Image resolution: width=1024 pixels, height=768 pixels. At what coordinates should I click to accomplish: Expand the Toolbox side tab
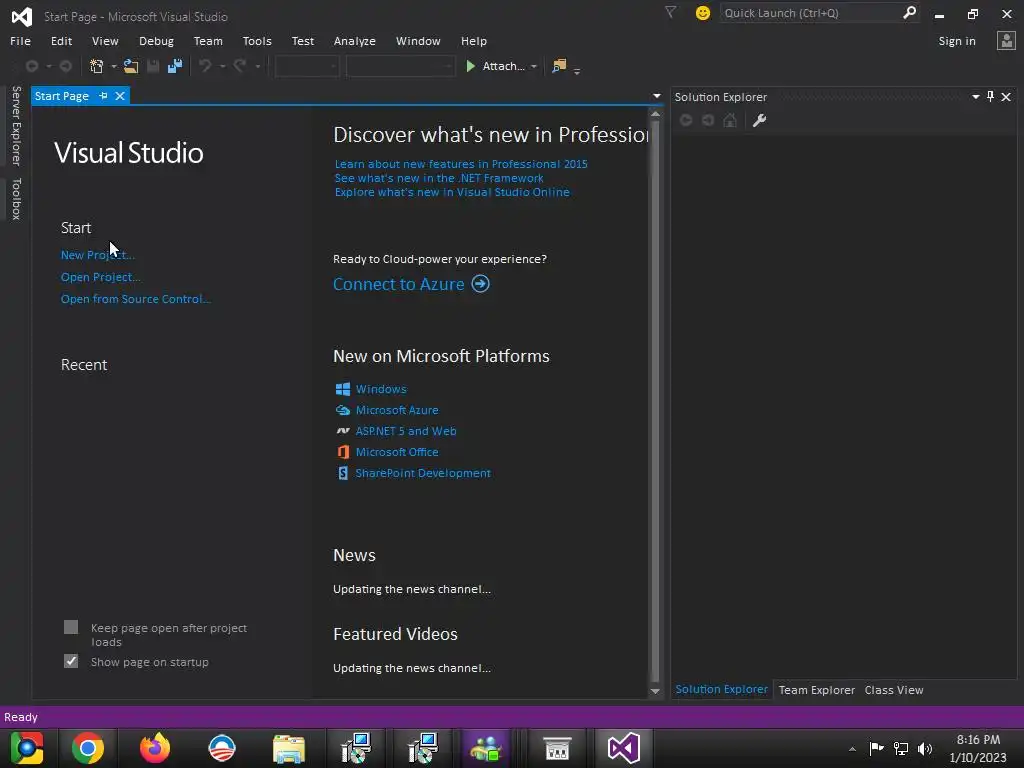16,199
